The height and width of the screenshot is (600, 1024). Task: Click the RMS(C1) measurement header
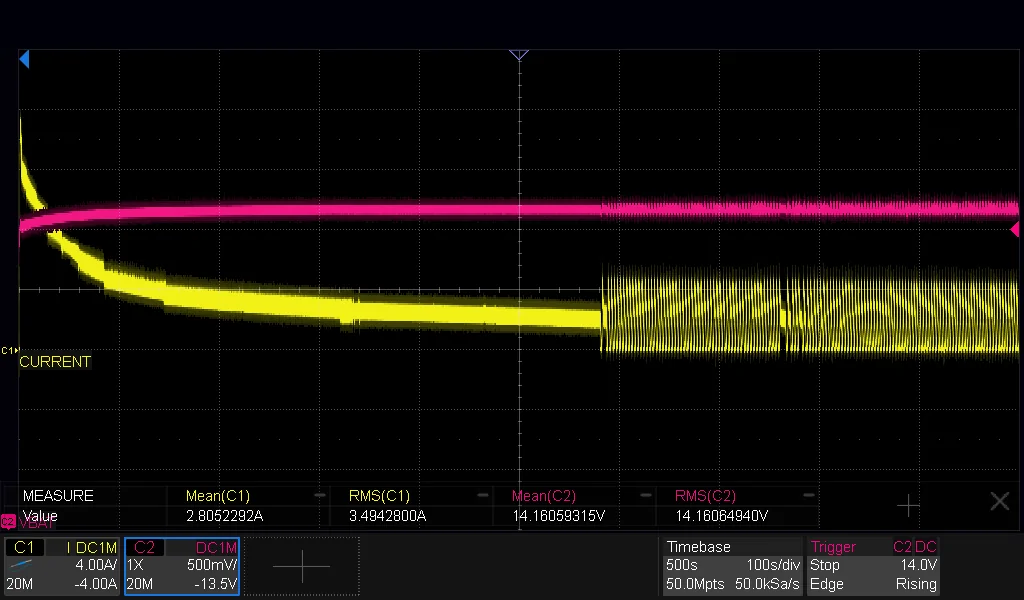(379, 496)
